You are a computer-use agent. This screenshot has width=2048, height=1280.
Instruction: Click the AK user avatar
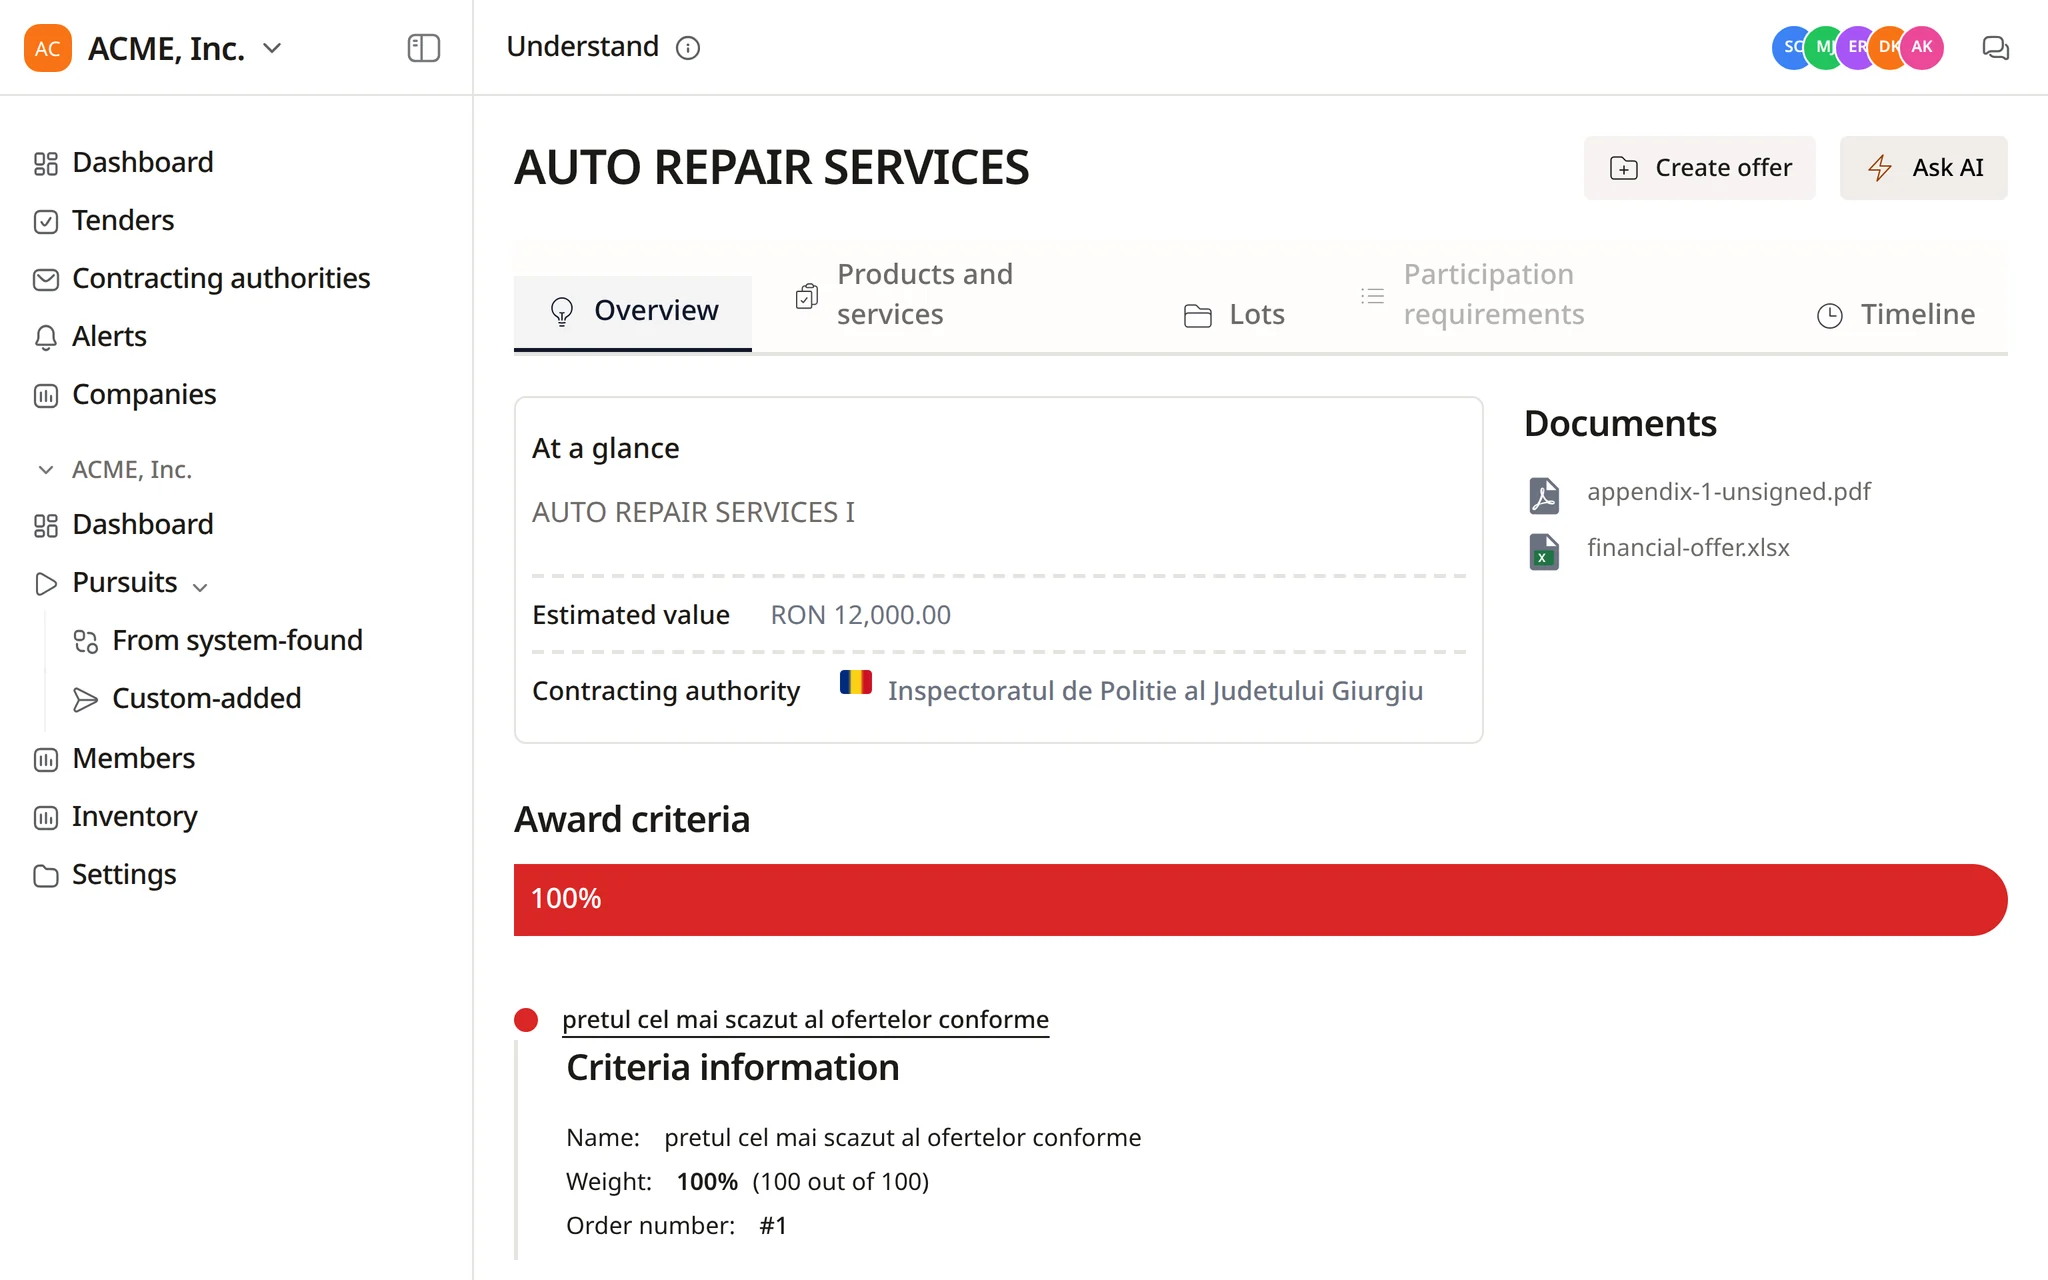tap(1922, 47)
